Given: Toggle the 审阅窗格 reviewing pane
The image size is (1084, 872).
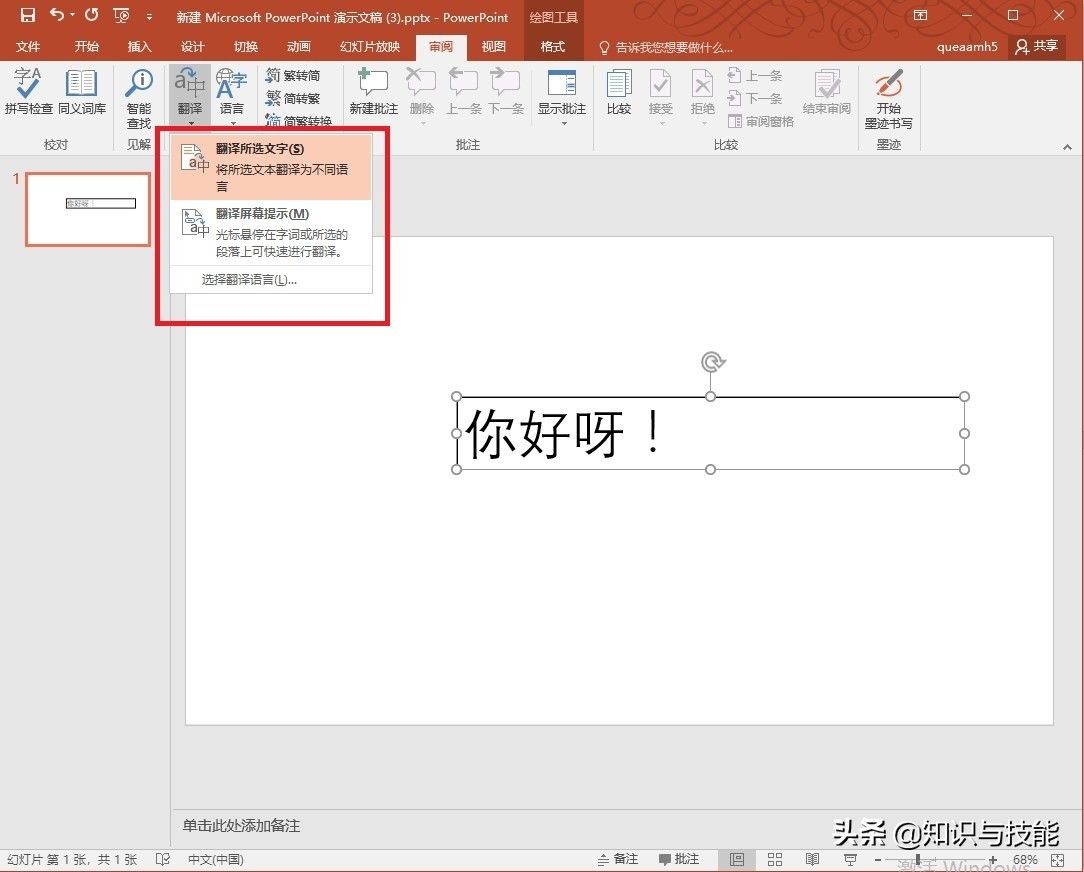Looking at the screenshot, I should (x=760, y=121).
